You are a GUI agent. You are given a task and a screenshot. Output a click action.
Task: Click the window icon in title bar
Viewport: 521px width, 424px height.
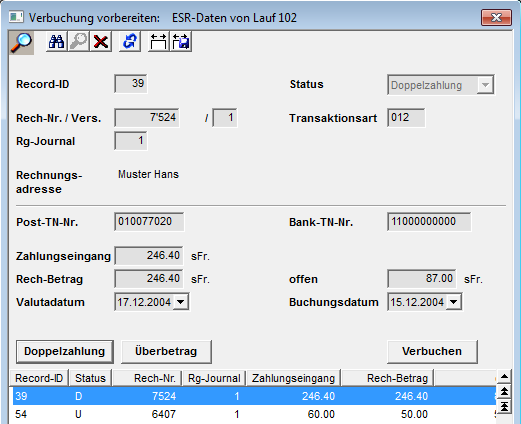click(16, 17)
